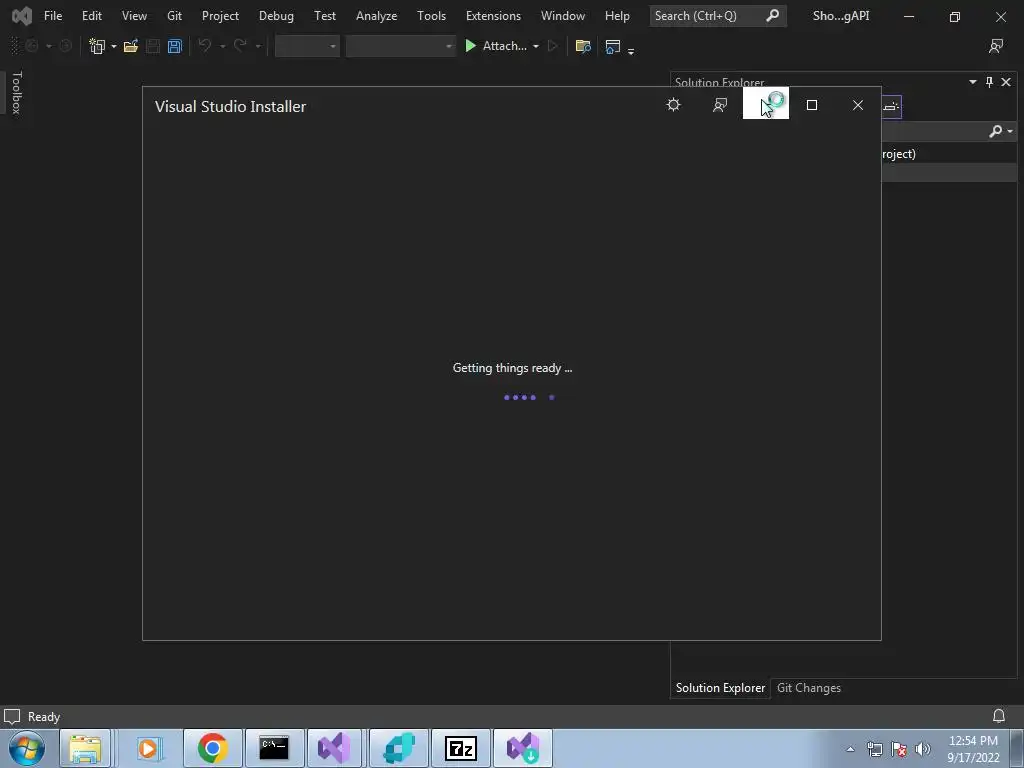
Task: Click the Navigate Forward toolbar icon
Action: click(65, 46)
